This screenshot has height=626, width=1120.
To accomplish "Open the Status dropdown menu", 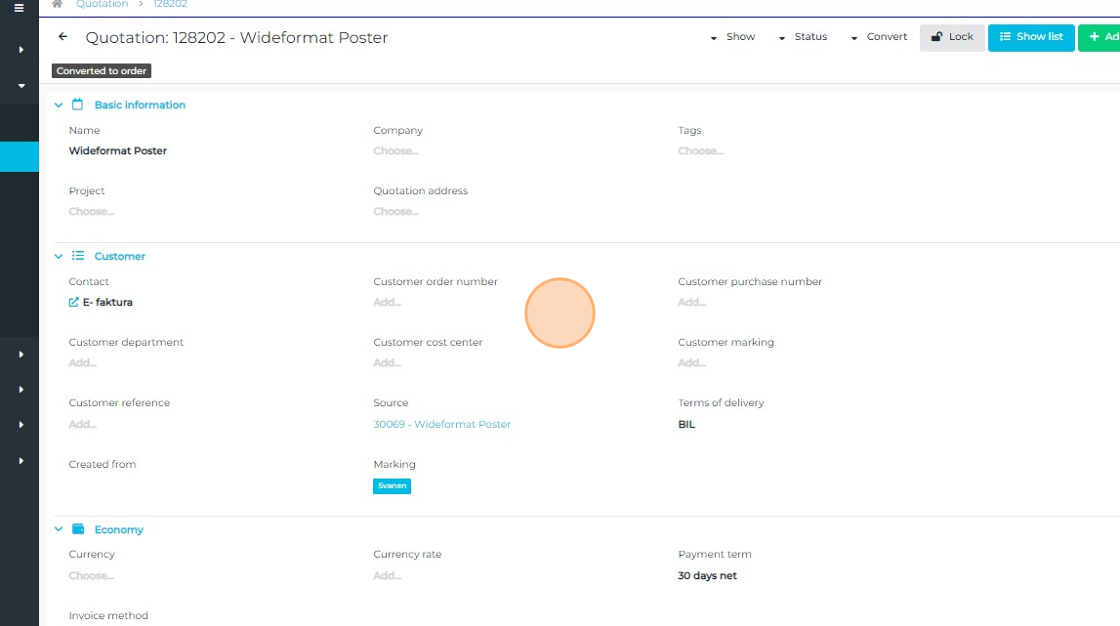I will [x=802, y=37].
